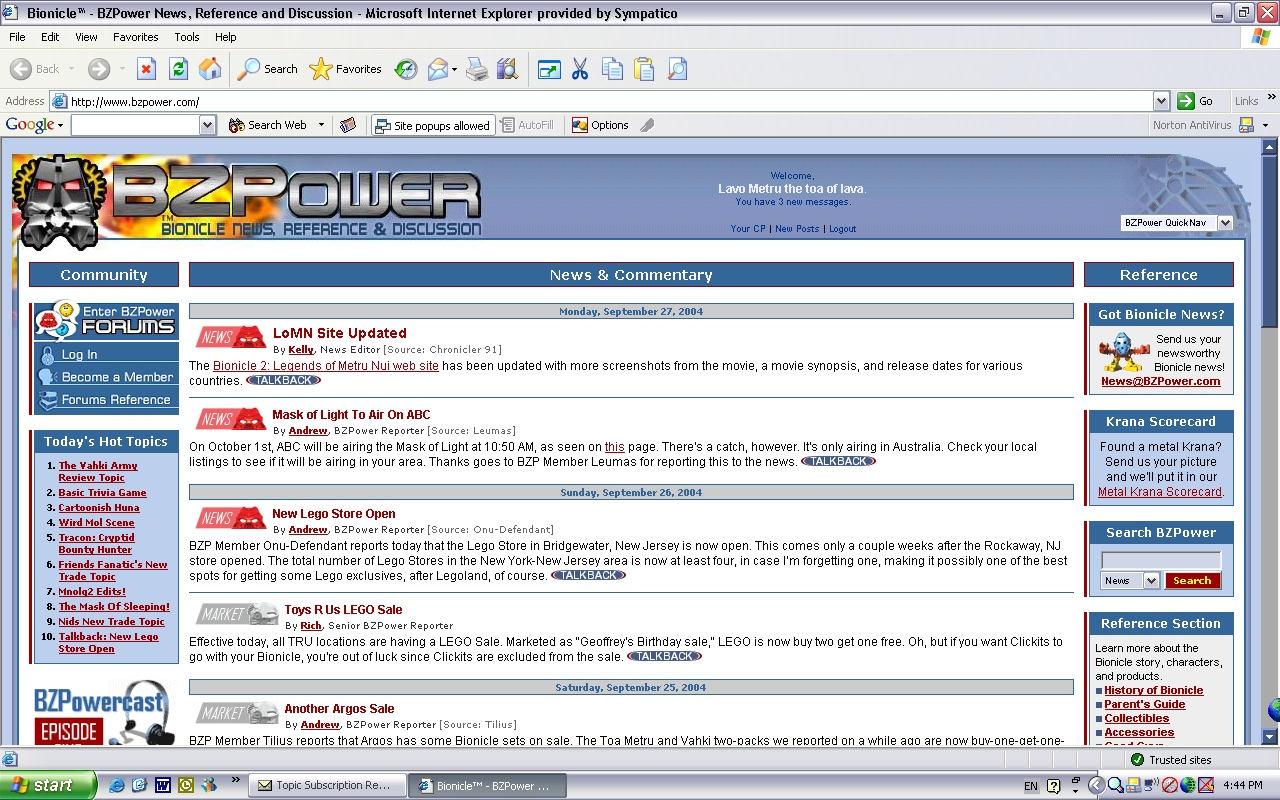Open the History clock icon
This screenshot has height=800, width=1280.
(405, 69)
